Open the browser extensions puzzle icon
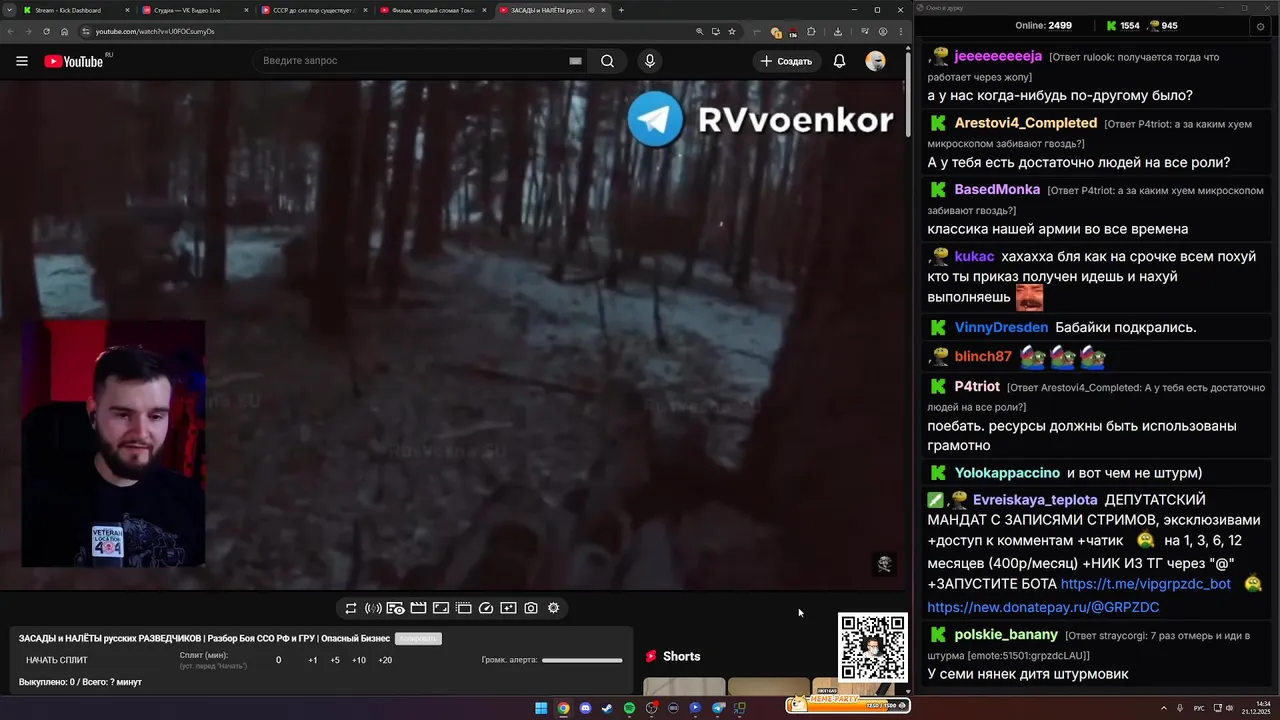The image size is (1280, 720). click(811, 31)
